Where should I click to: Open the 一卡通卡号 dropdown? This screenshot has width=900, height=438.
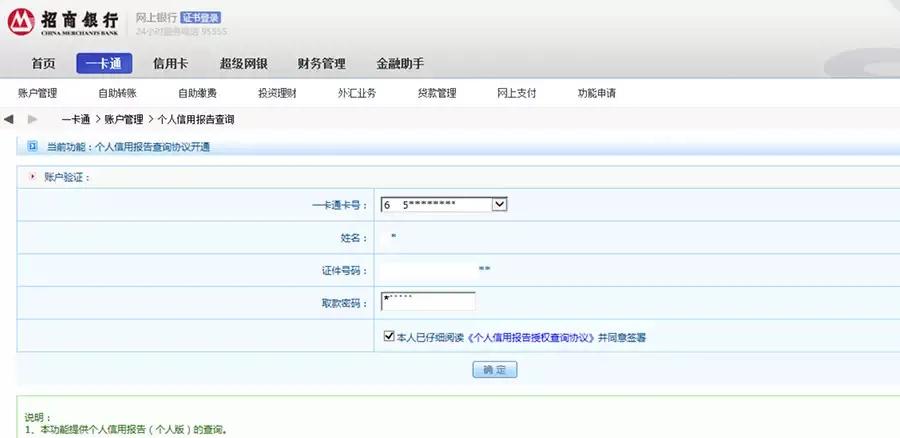499,204
